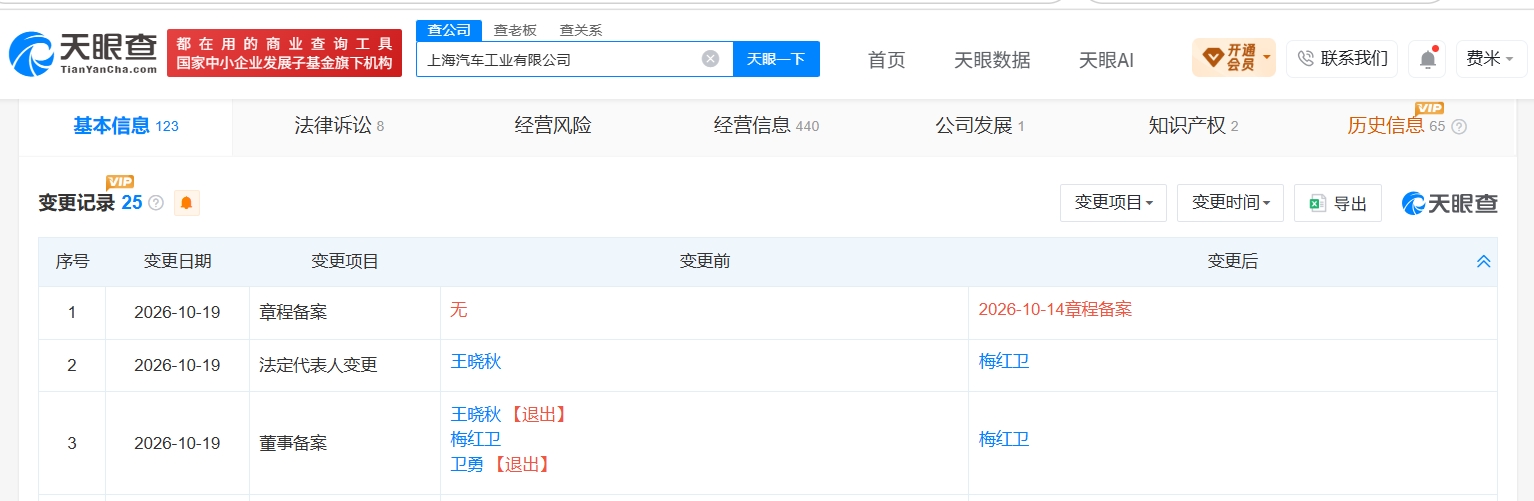Switch to the 查公司 search tab
Screen dimensions: 1534x501
point(449,30)
